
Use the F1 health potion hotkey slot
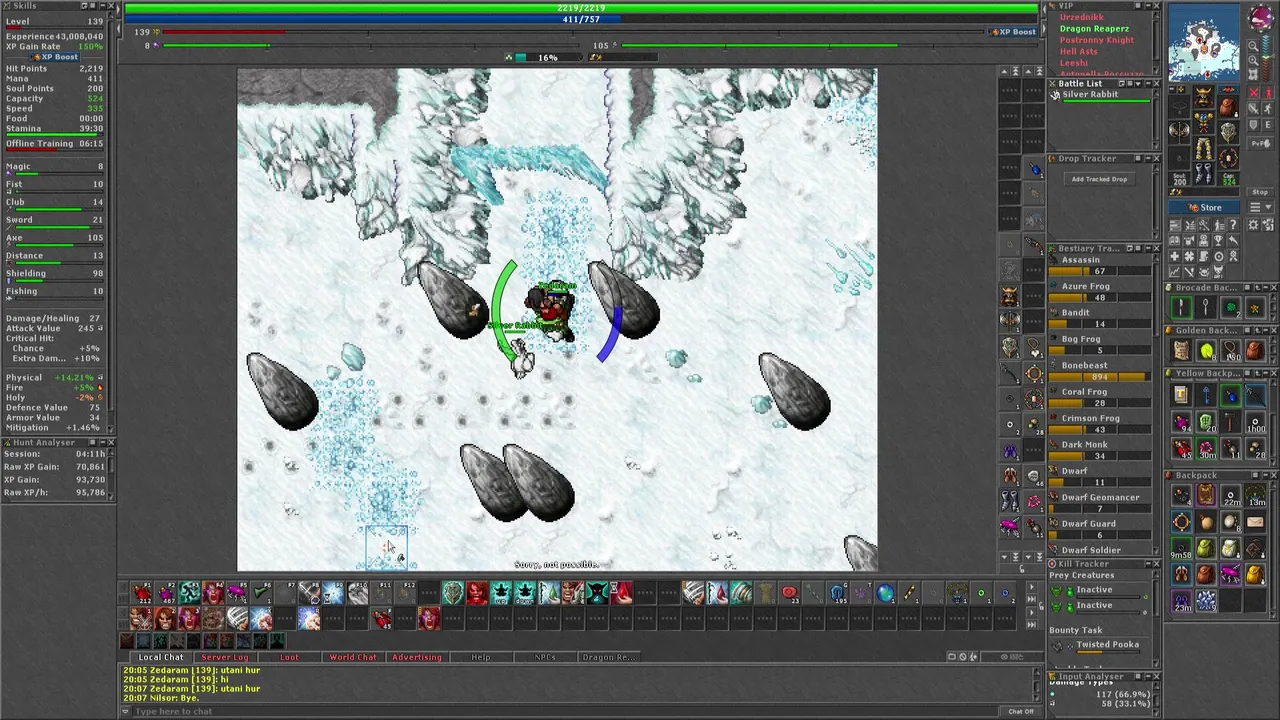(x=141, y=594)
